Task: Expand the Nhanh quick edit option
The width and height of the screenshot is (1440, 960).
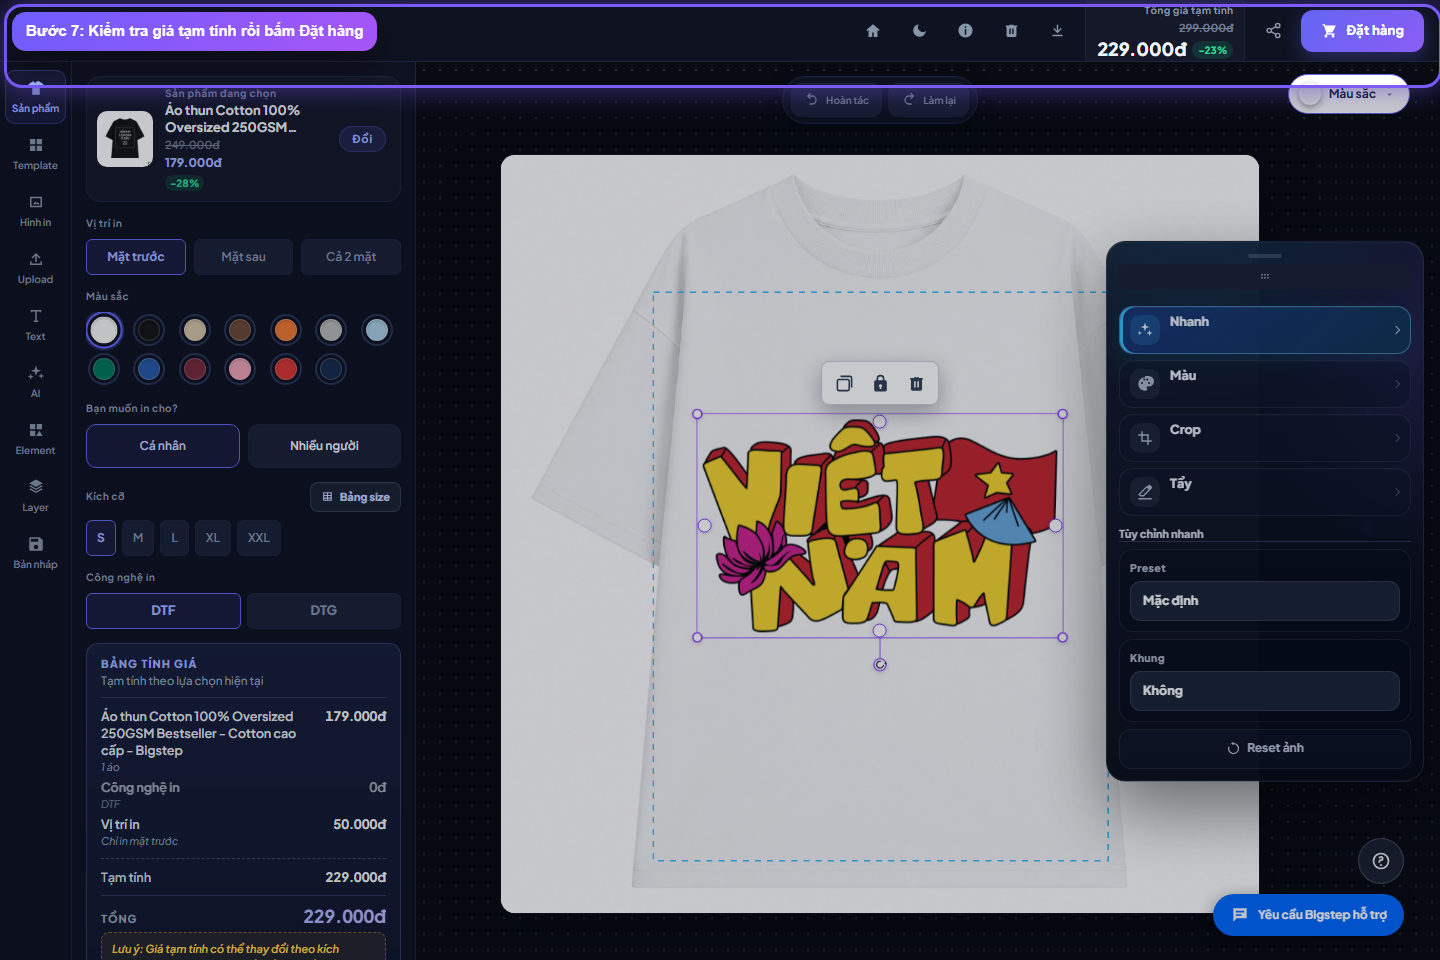Action: 1265,330
